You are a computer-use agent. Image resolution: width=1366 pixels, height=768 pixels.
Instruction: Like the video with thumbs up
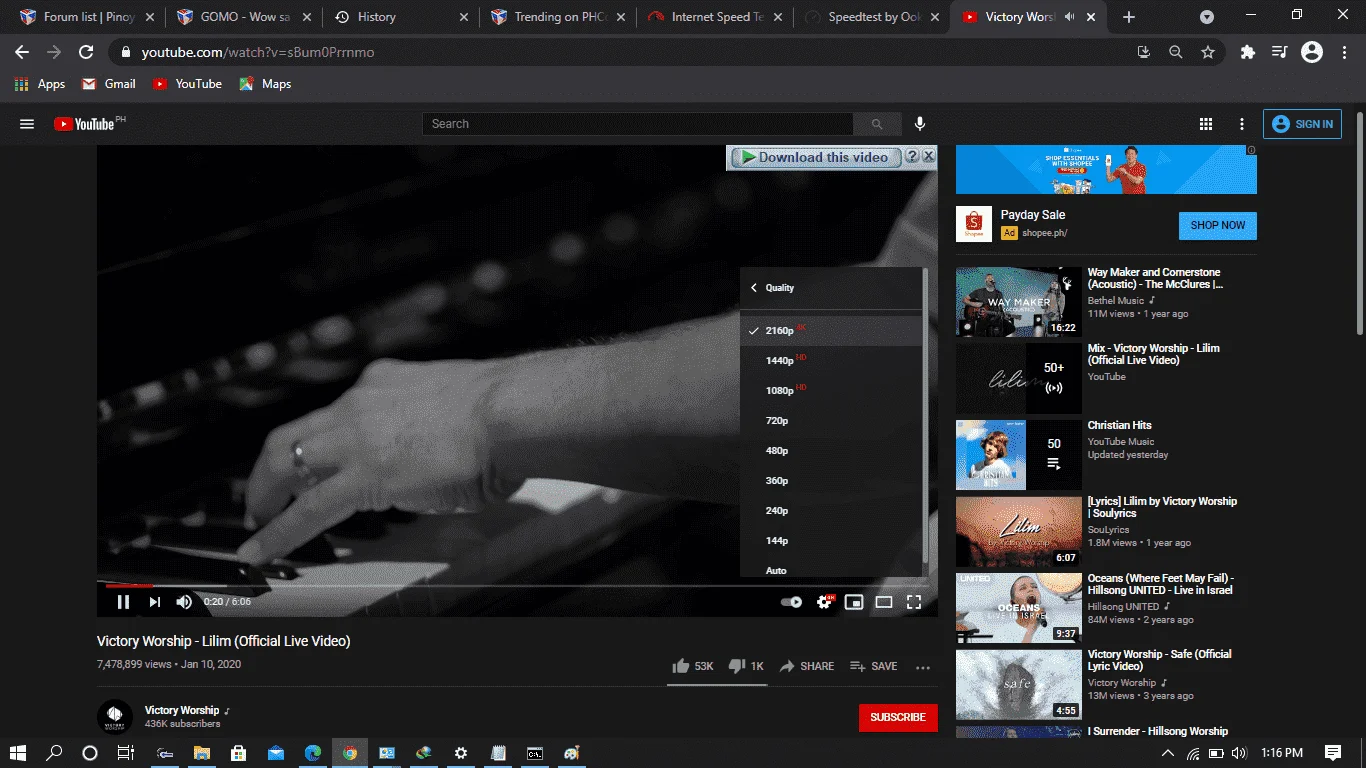(692, 666)
